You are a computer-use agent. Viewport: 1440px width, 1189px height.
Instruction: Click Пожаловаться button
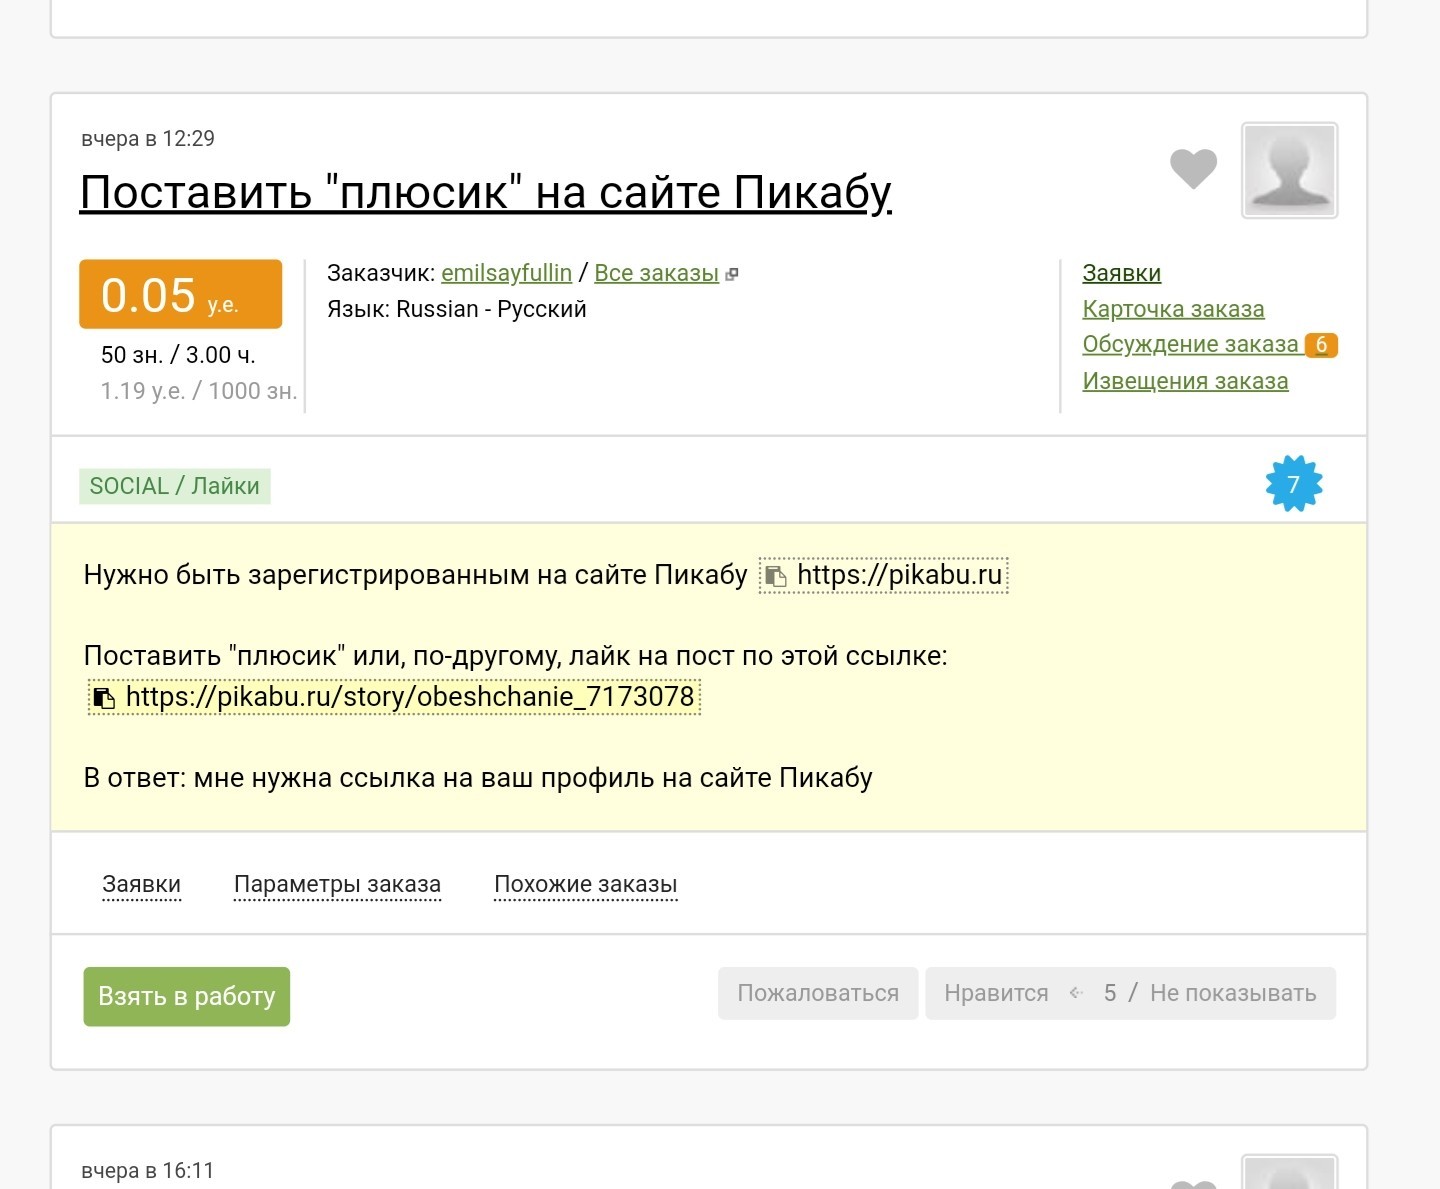click(x=818, y=993)
